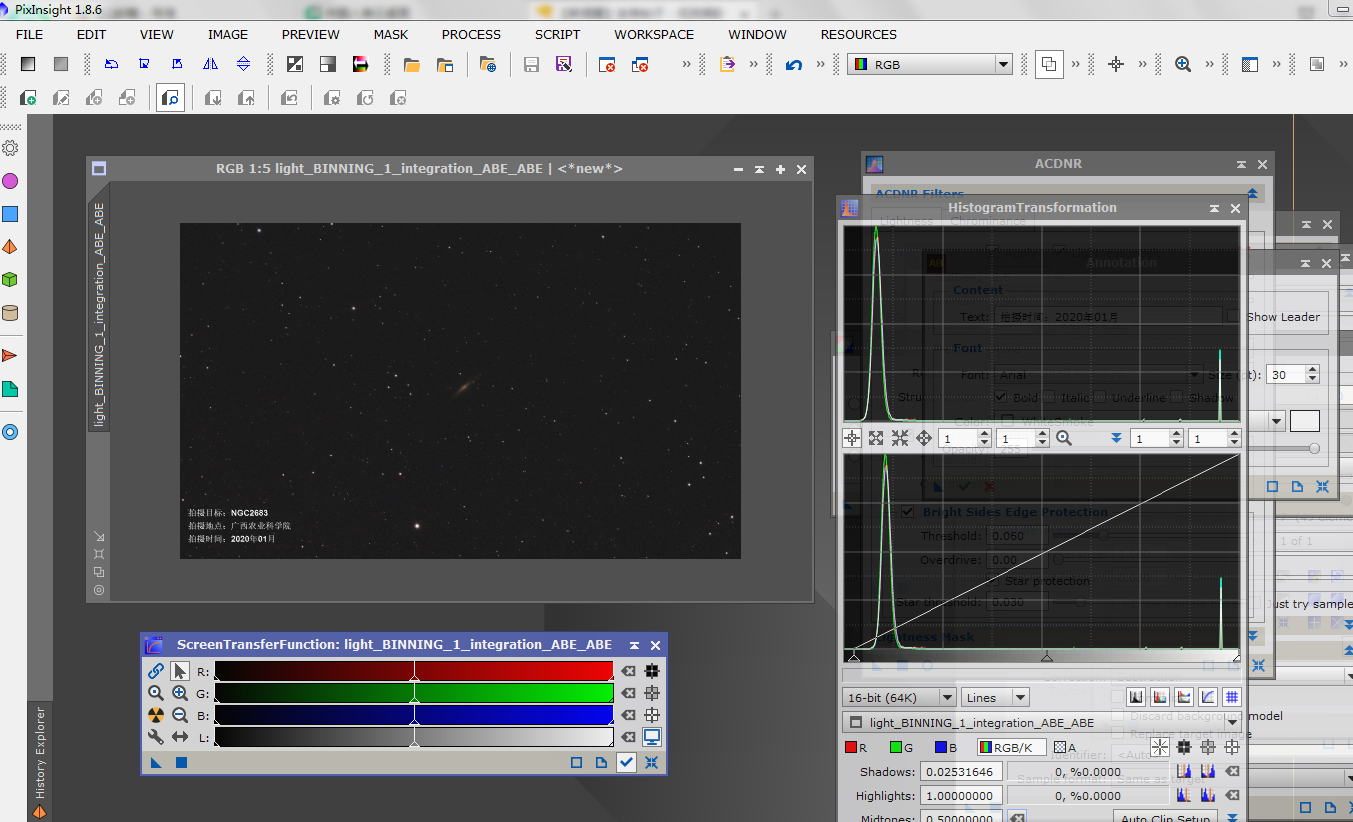Click the STF new instance triangle
The image size is (1353, 822).
click(x=156, y=762)
